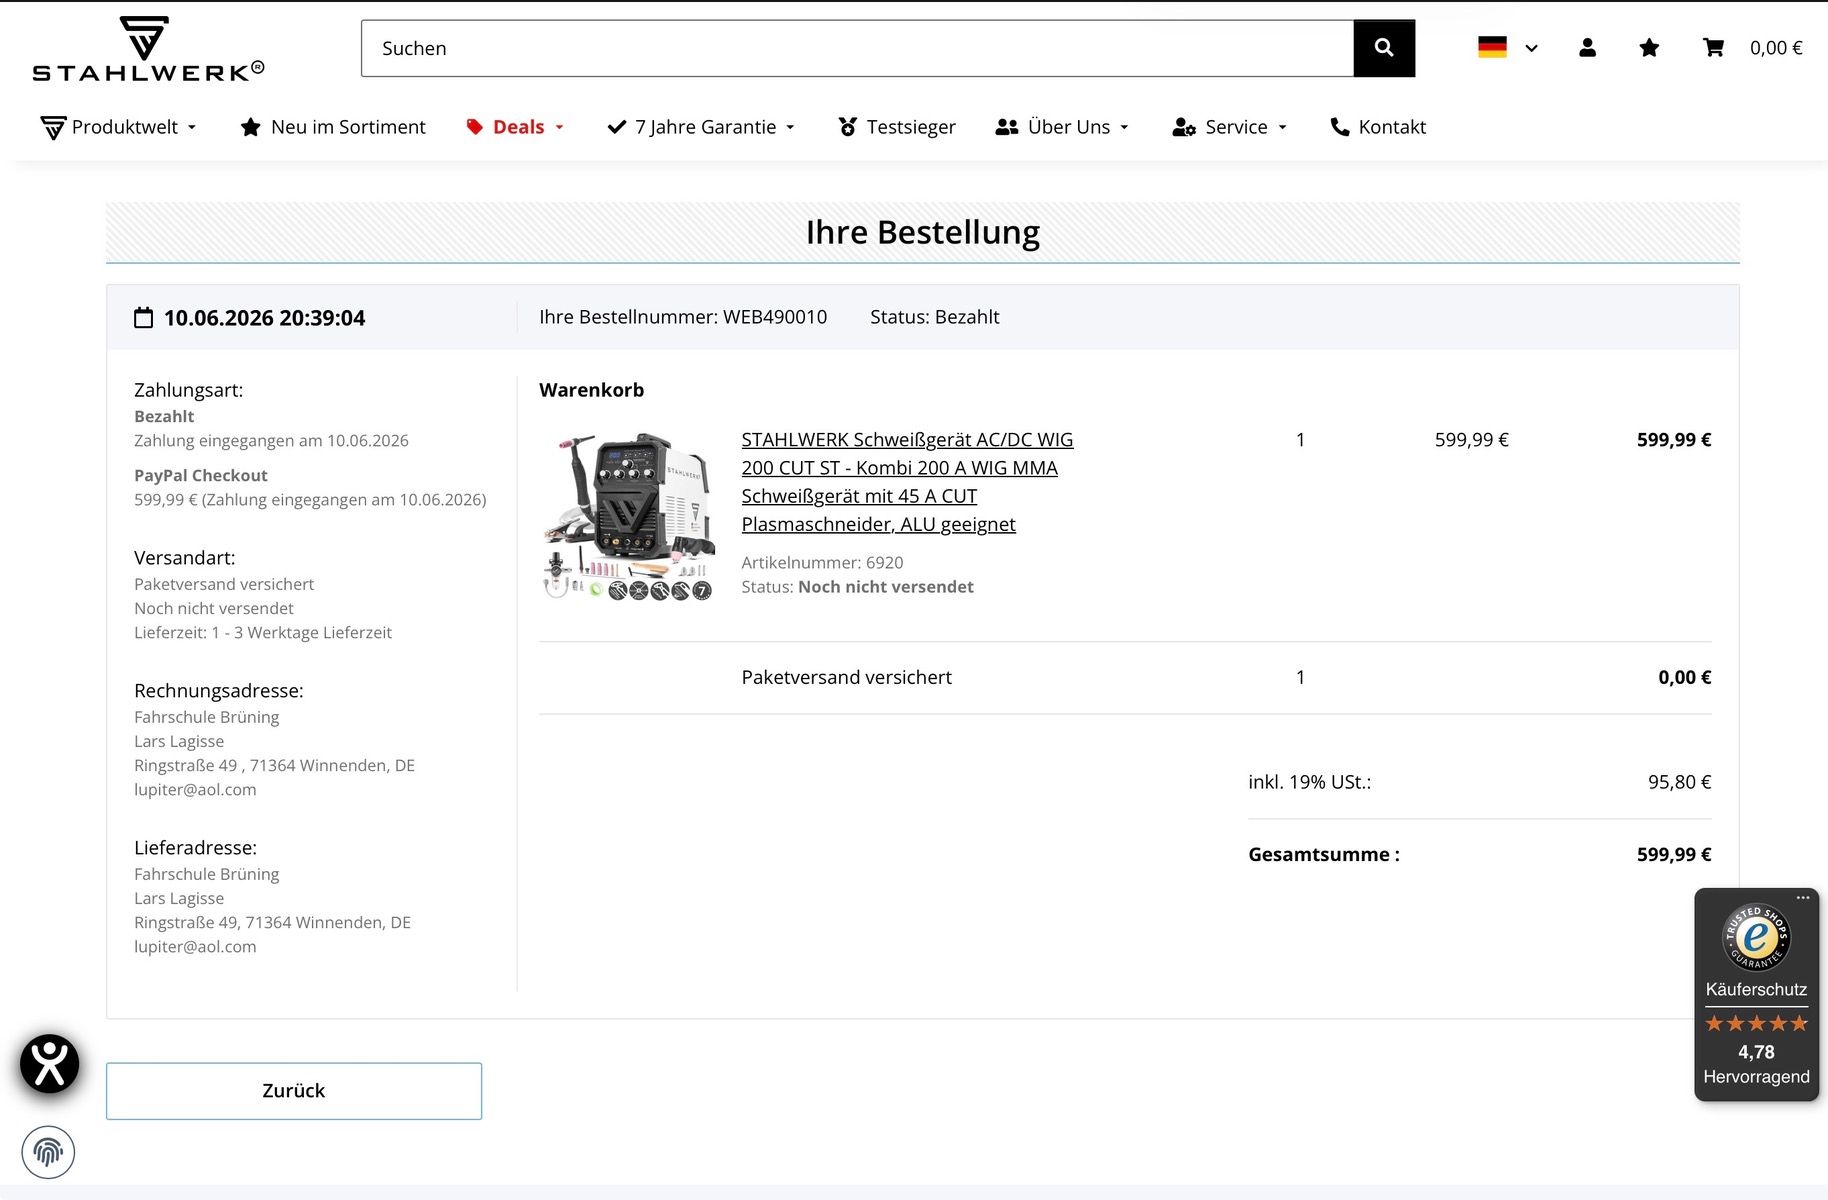Focus the Suchen search field
The height and width of the screenshot is (1200, 1828).
coord(857,48)
